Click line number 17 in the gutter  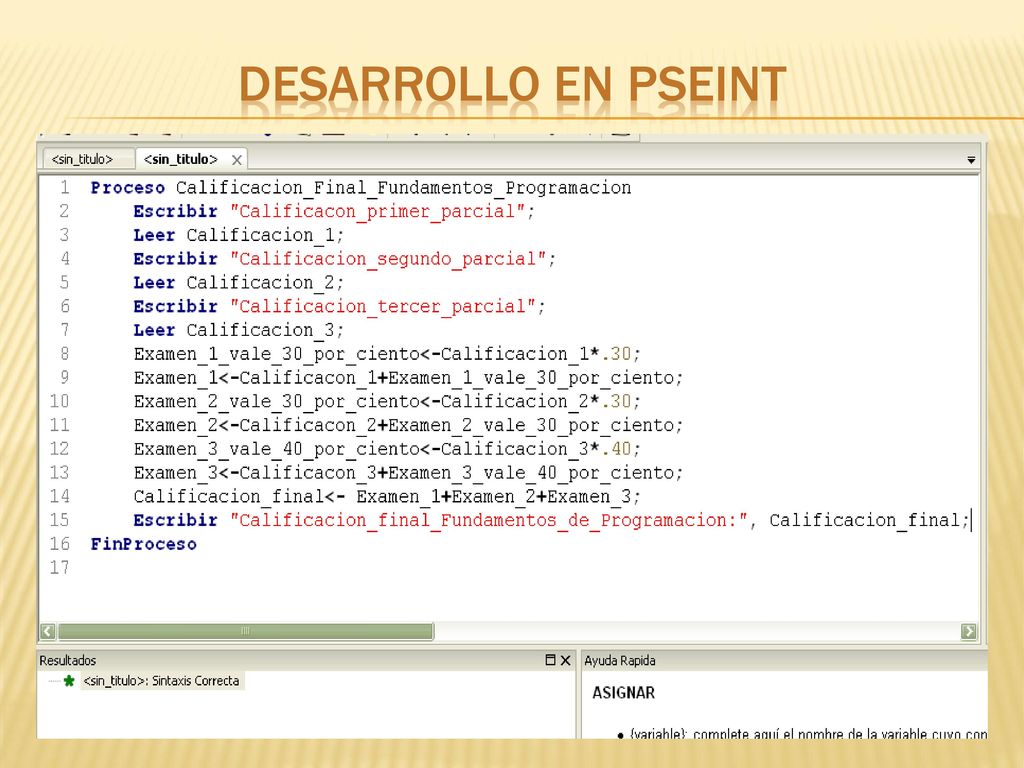coord(59,568)
